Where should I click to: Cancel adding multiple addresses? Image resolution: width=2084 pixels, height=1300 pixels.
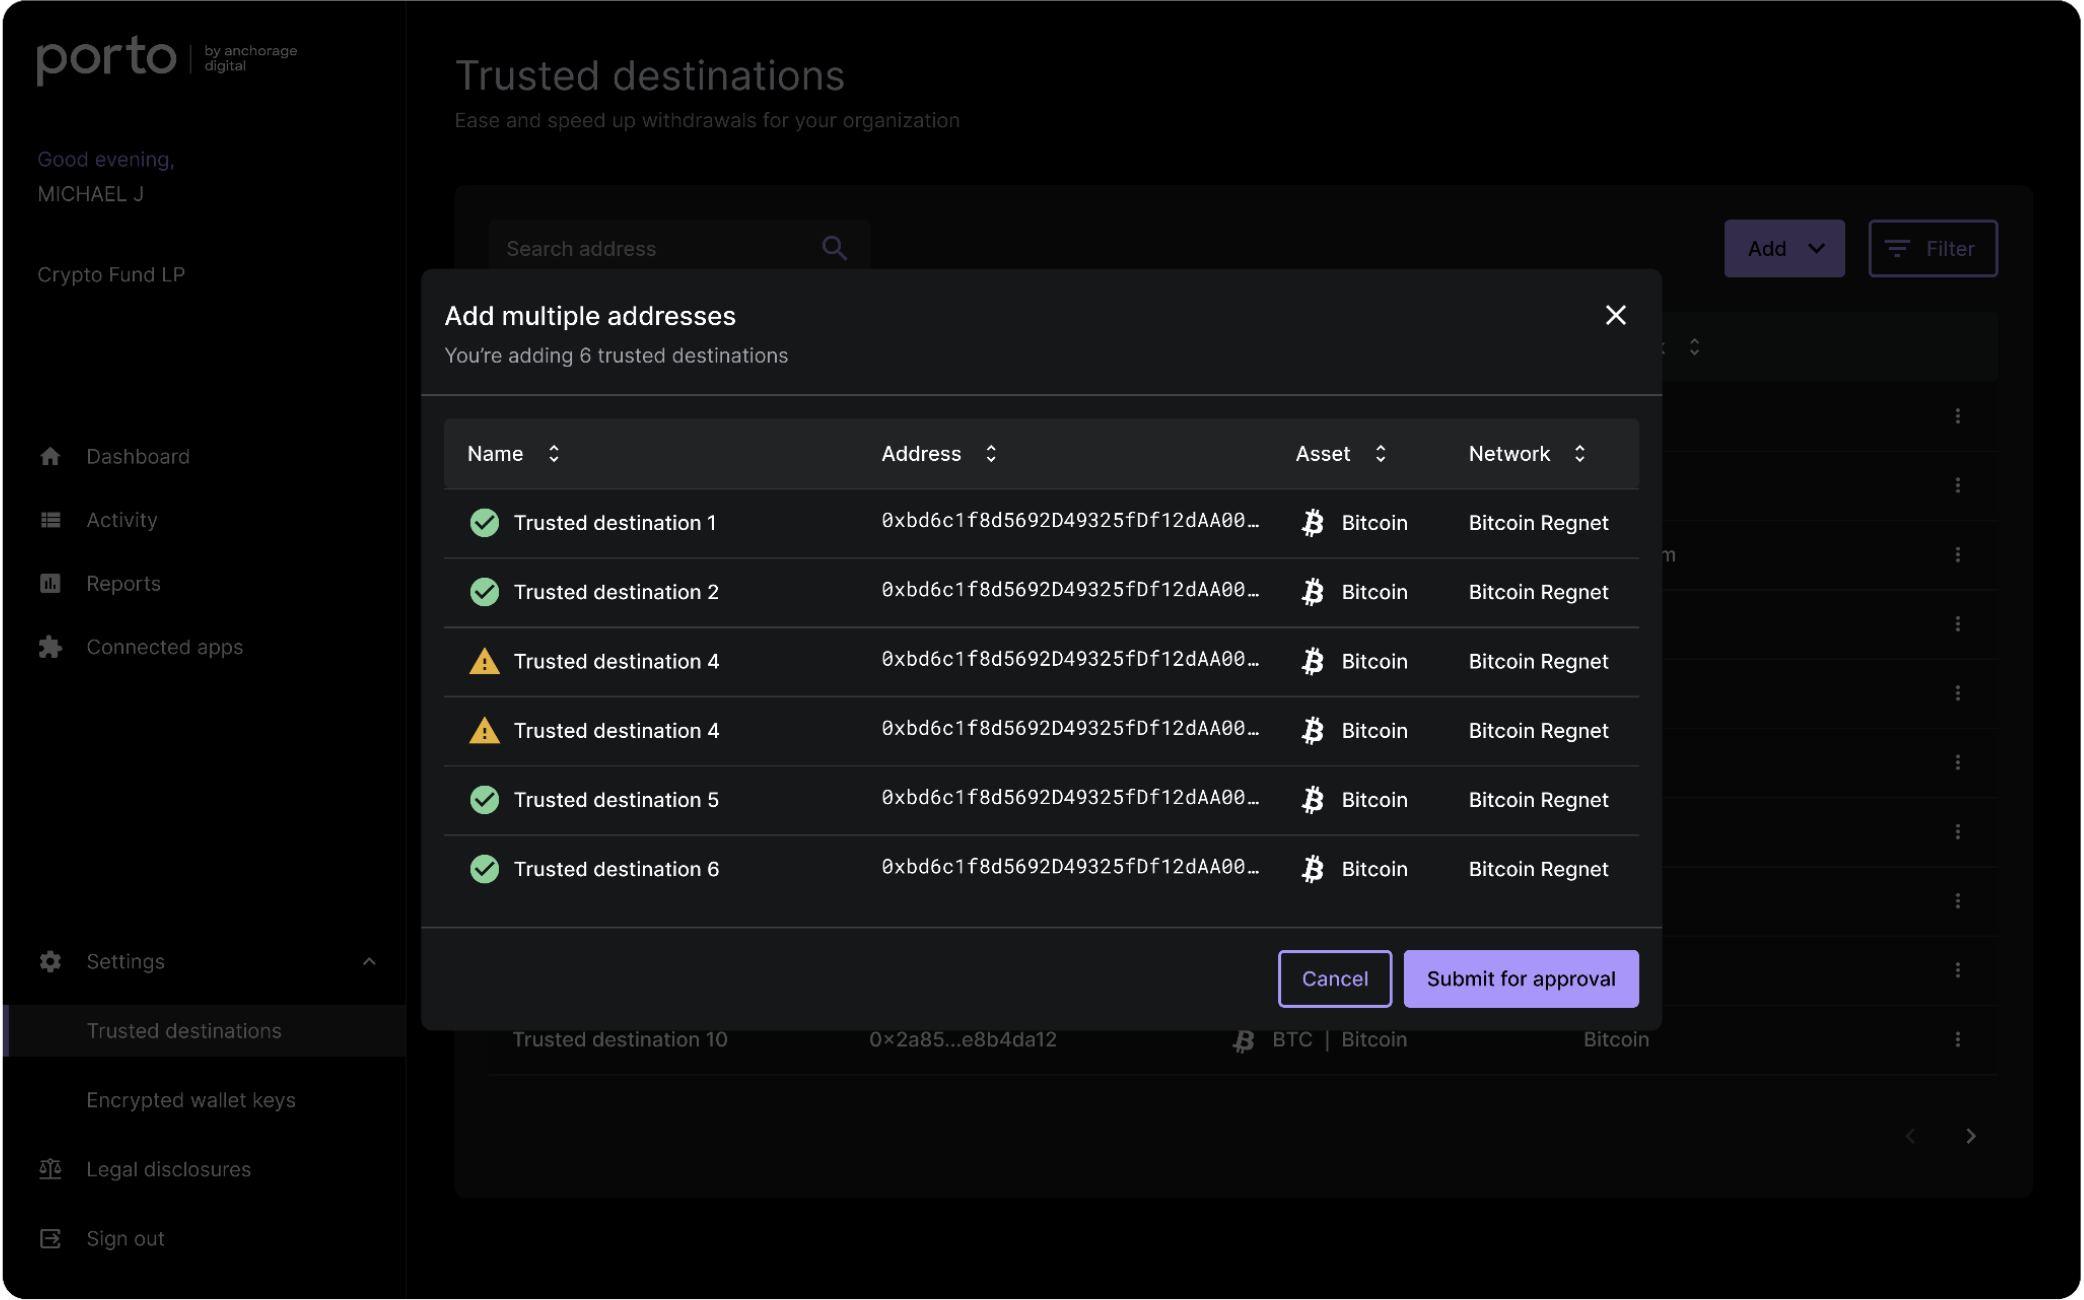click(x=1334, y=978)
